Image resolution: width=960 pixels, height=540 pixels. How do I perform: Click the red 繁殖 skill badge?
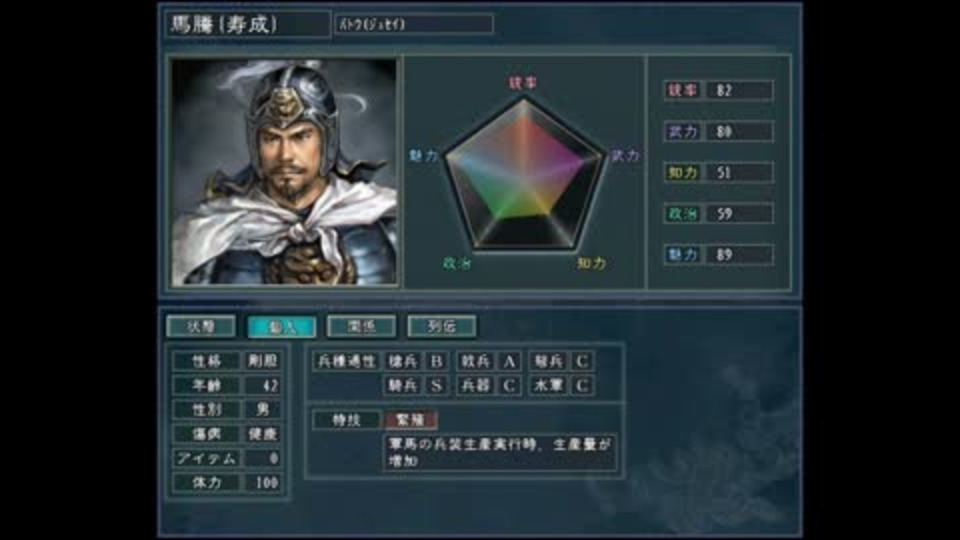tap(410, 420)
